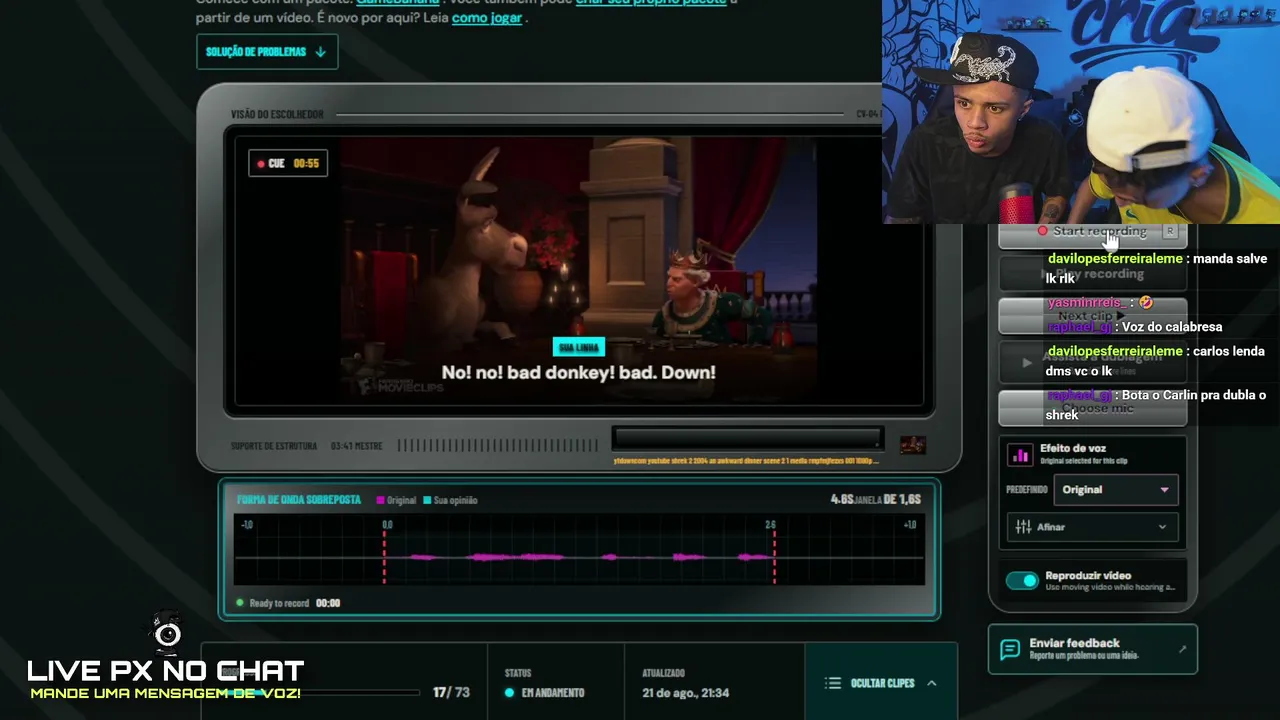
Task: Click the 'Ready to record' status text
Action: (x=279, y=603)
